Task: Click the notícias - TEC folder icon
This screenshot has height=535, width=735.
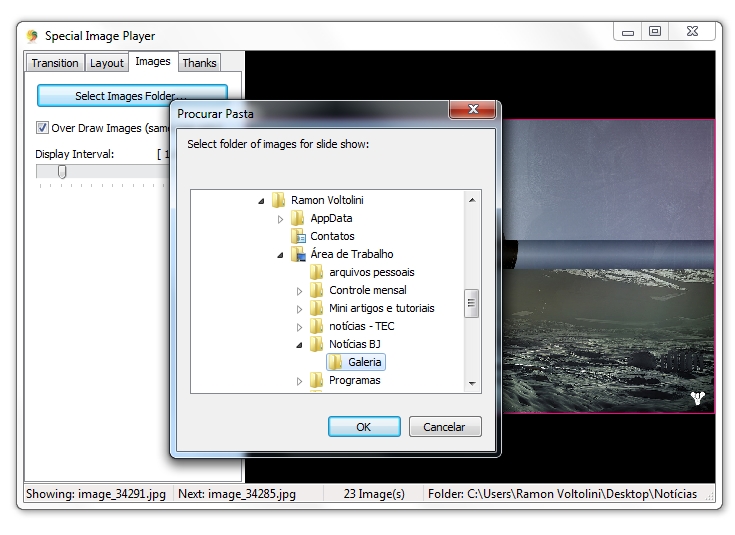Action: click(316, 326)
